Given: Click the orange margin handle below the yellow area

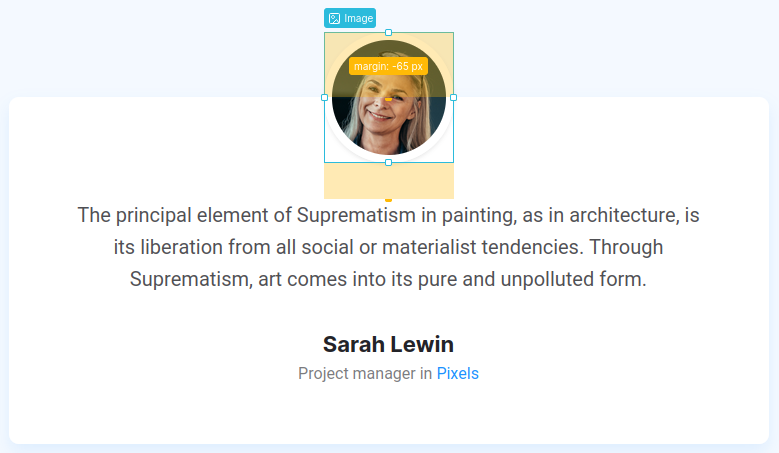Looking at the screenshot, I should 389,200.
